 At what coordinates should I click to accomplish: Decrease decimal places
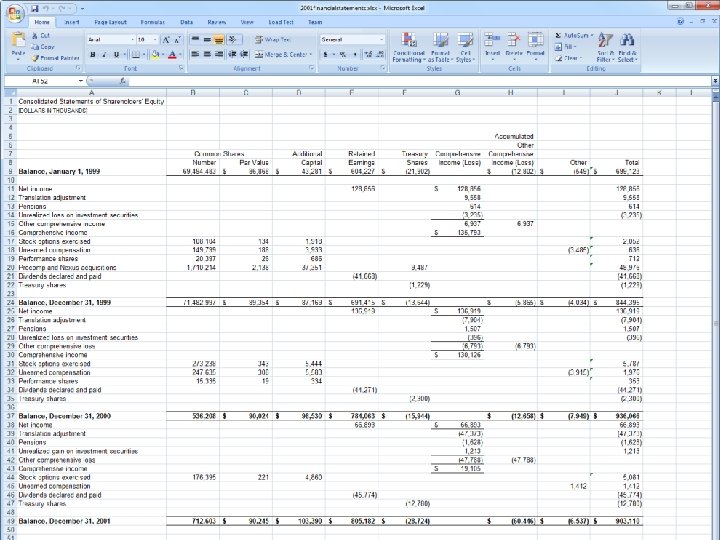(380, 54)
